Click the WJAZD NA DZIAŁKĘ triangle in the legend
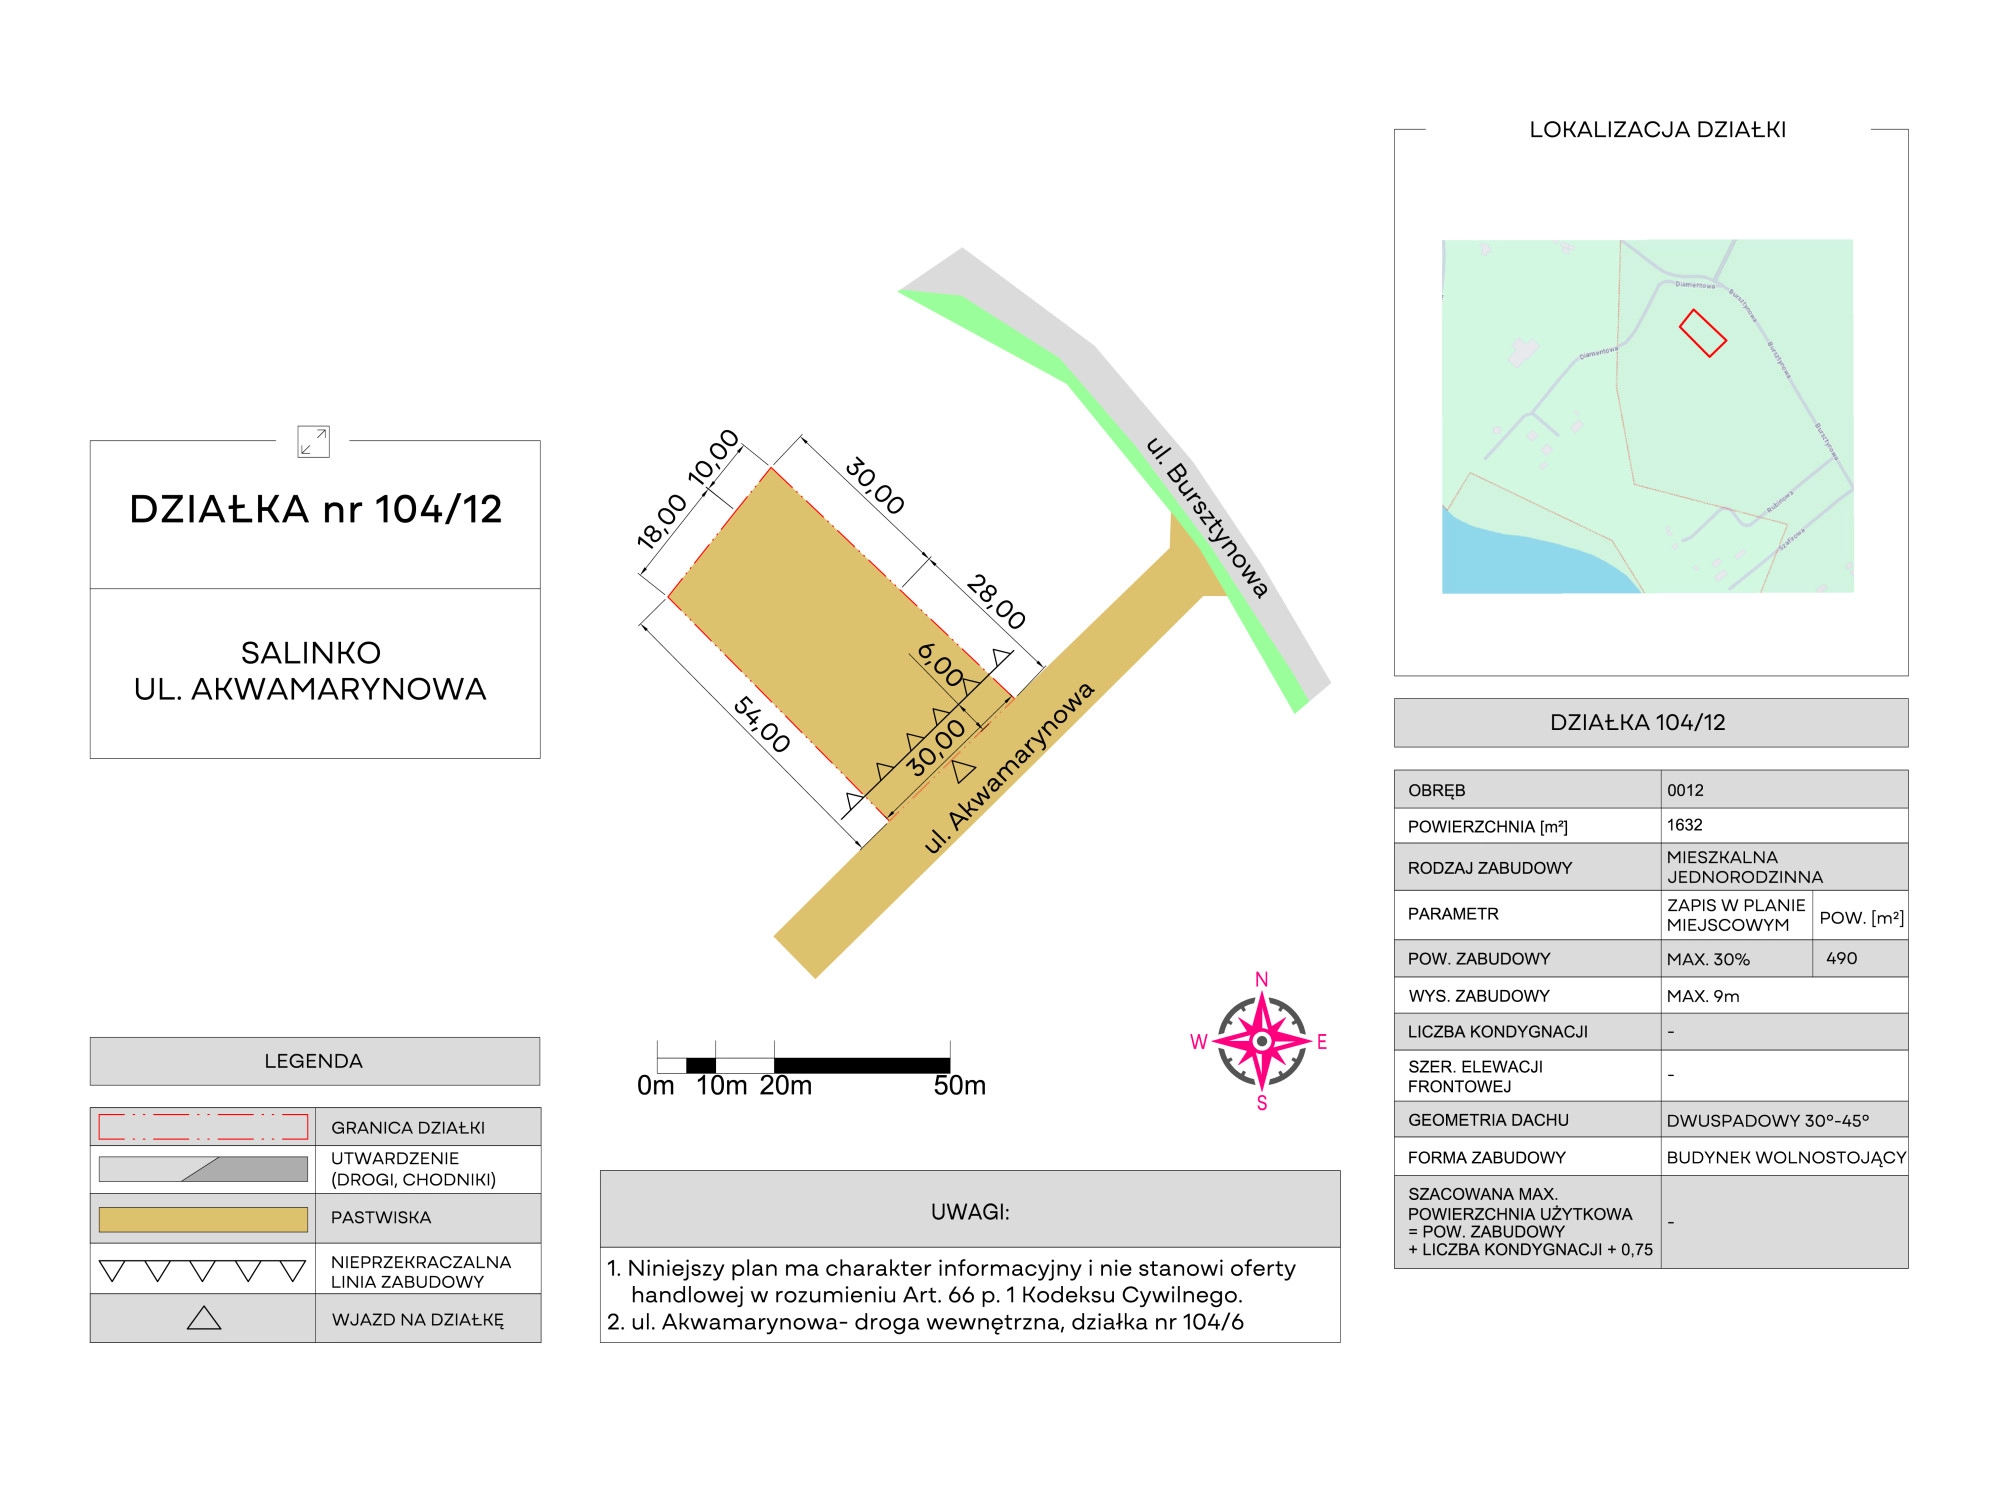 [204, 1318]
